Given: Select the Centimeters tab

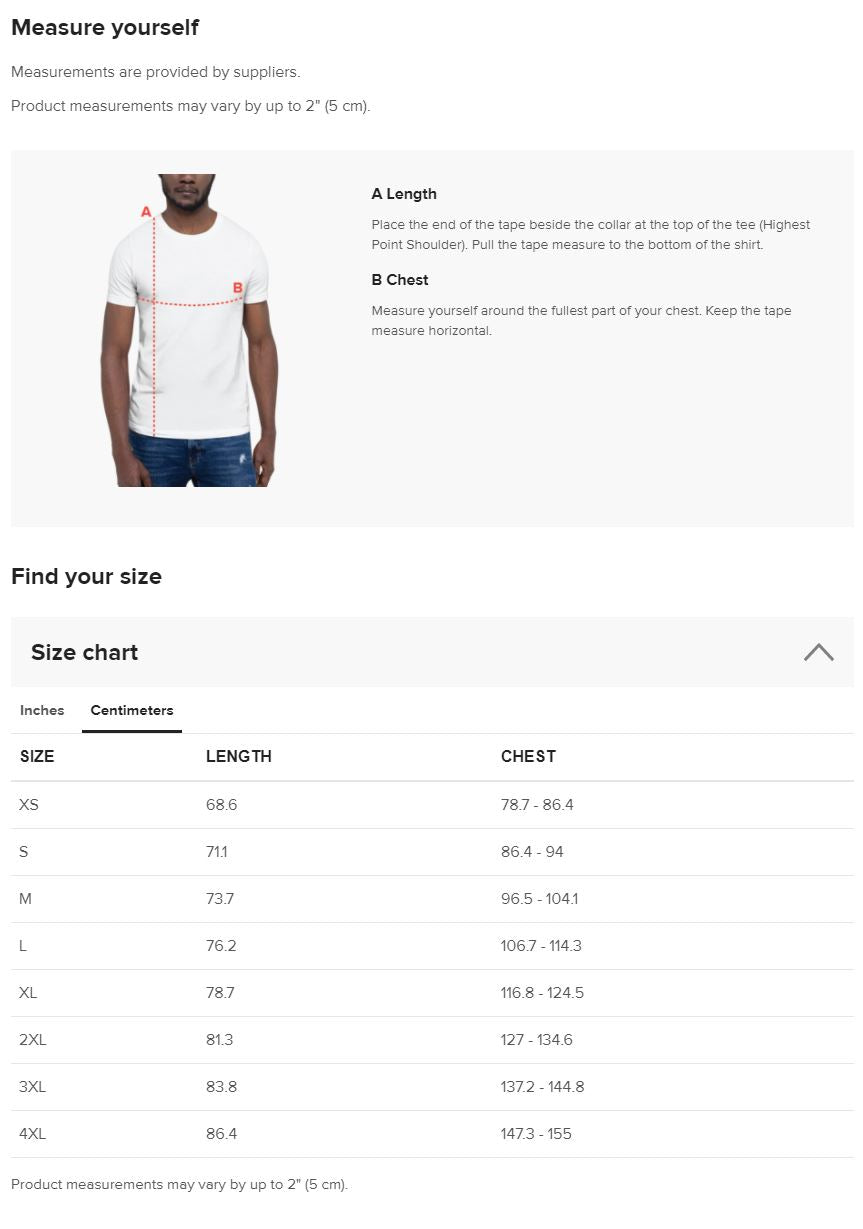Looking at the screenshot, I should [132, 710].
